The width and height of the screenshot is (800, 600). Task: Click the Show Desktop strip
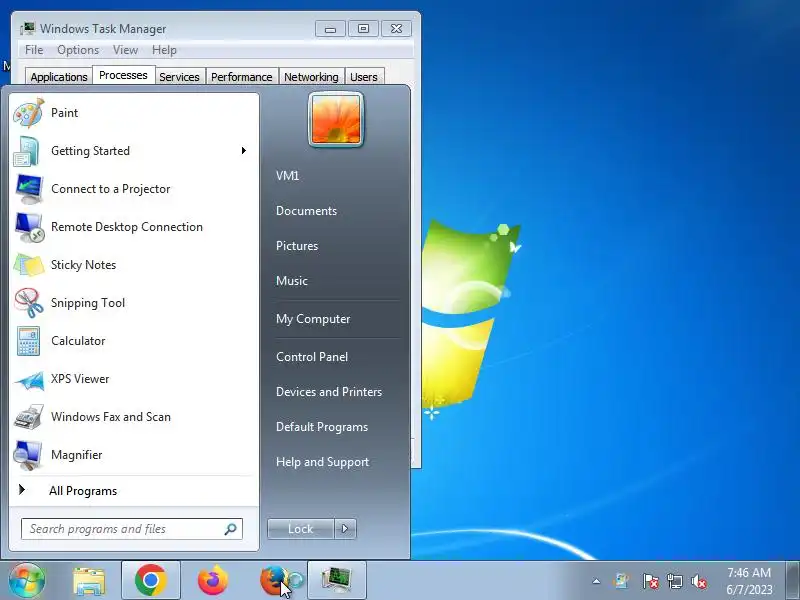(793, 581)
